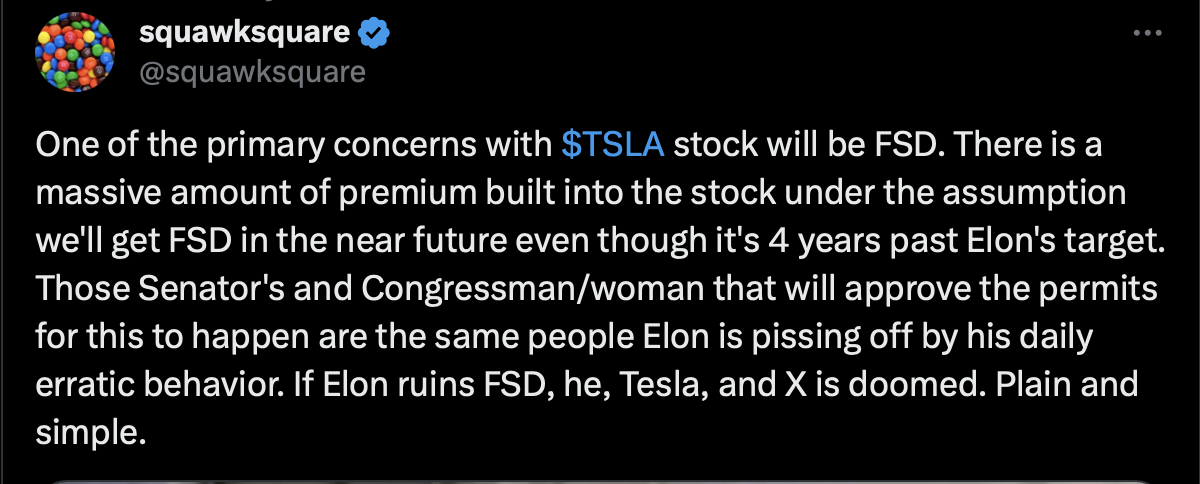Click the phrase 'stock will be FSD'
The image size is (1200, 484).
tap(808, 144)
